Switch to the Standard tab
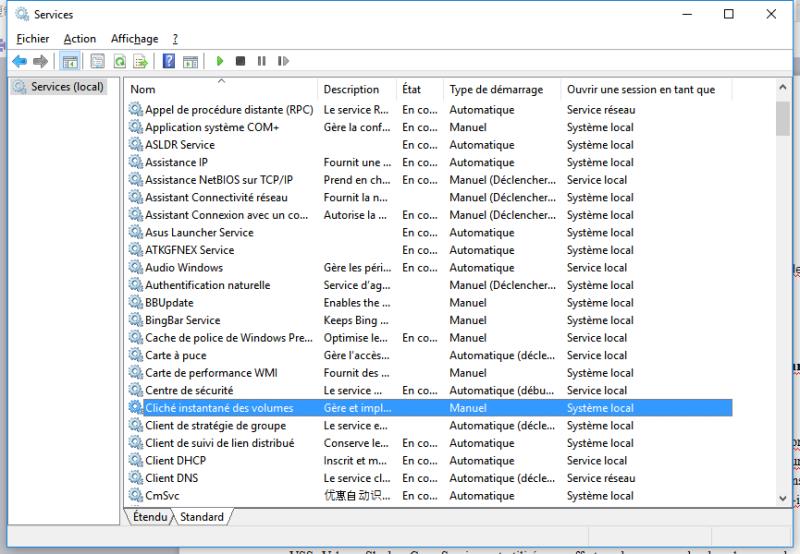 [x=202, y=517]
